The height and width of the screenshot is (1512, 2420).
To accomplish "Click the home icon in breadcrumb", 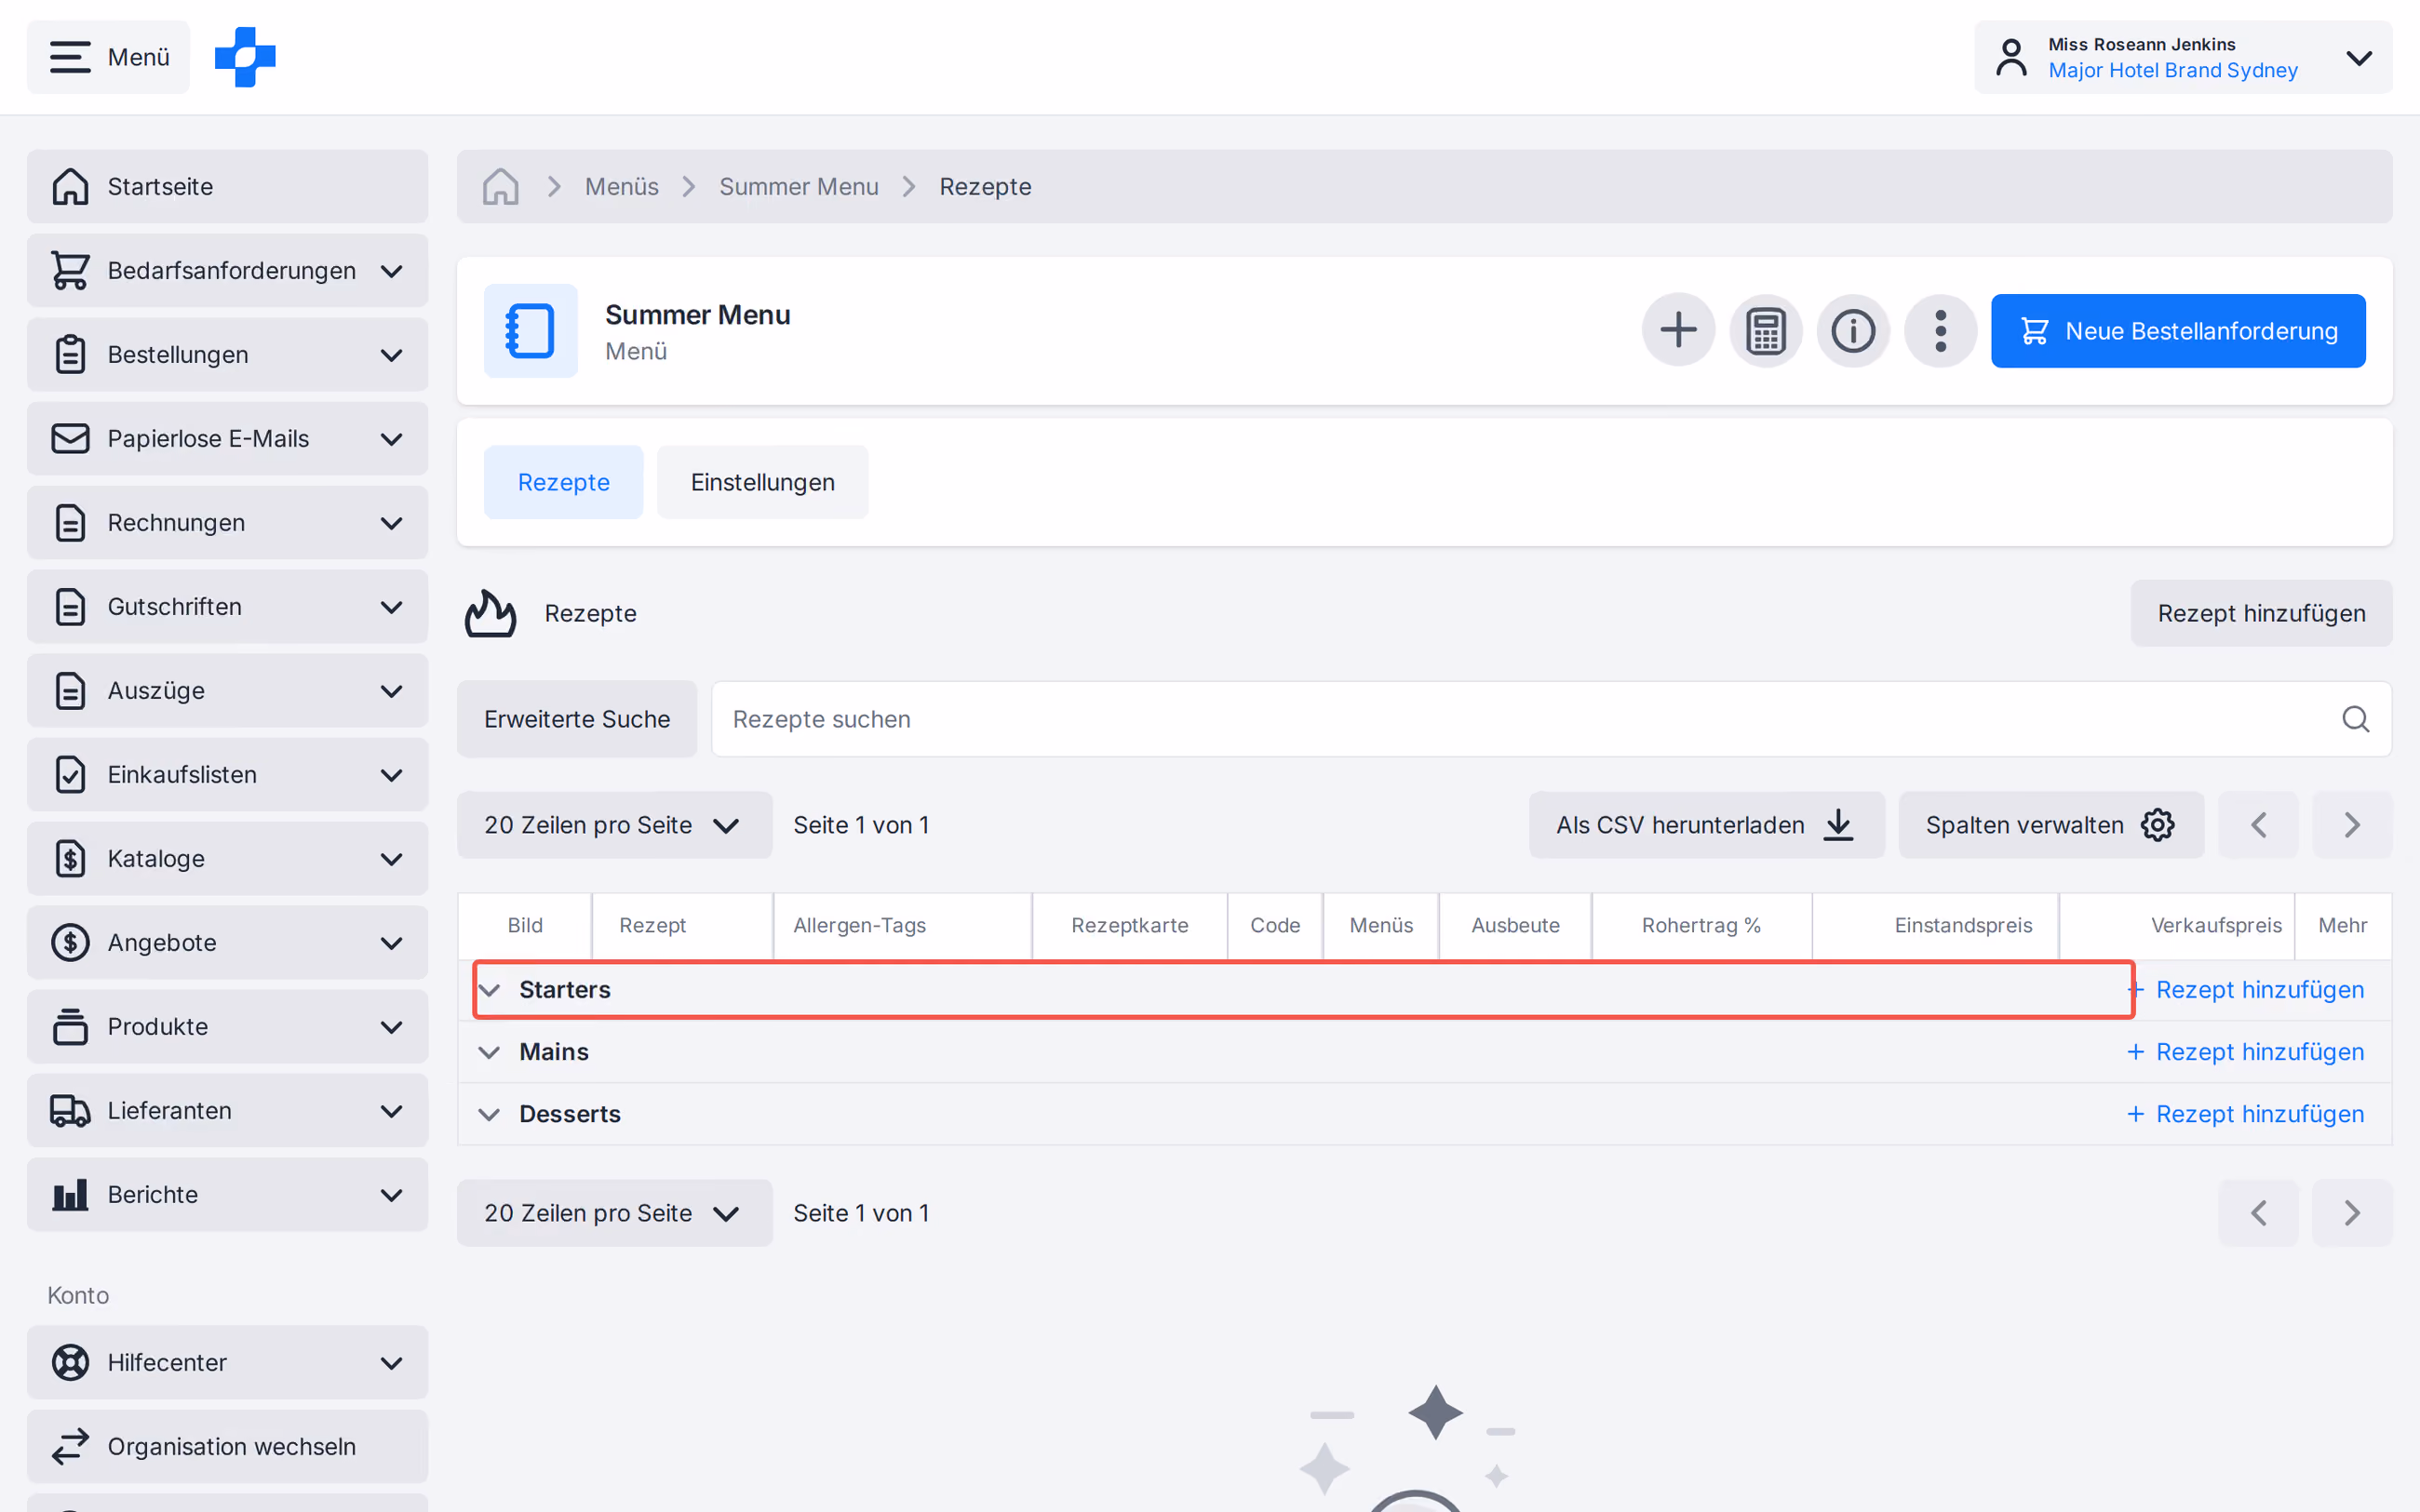I will click(500, 186).
